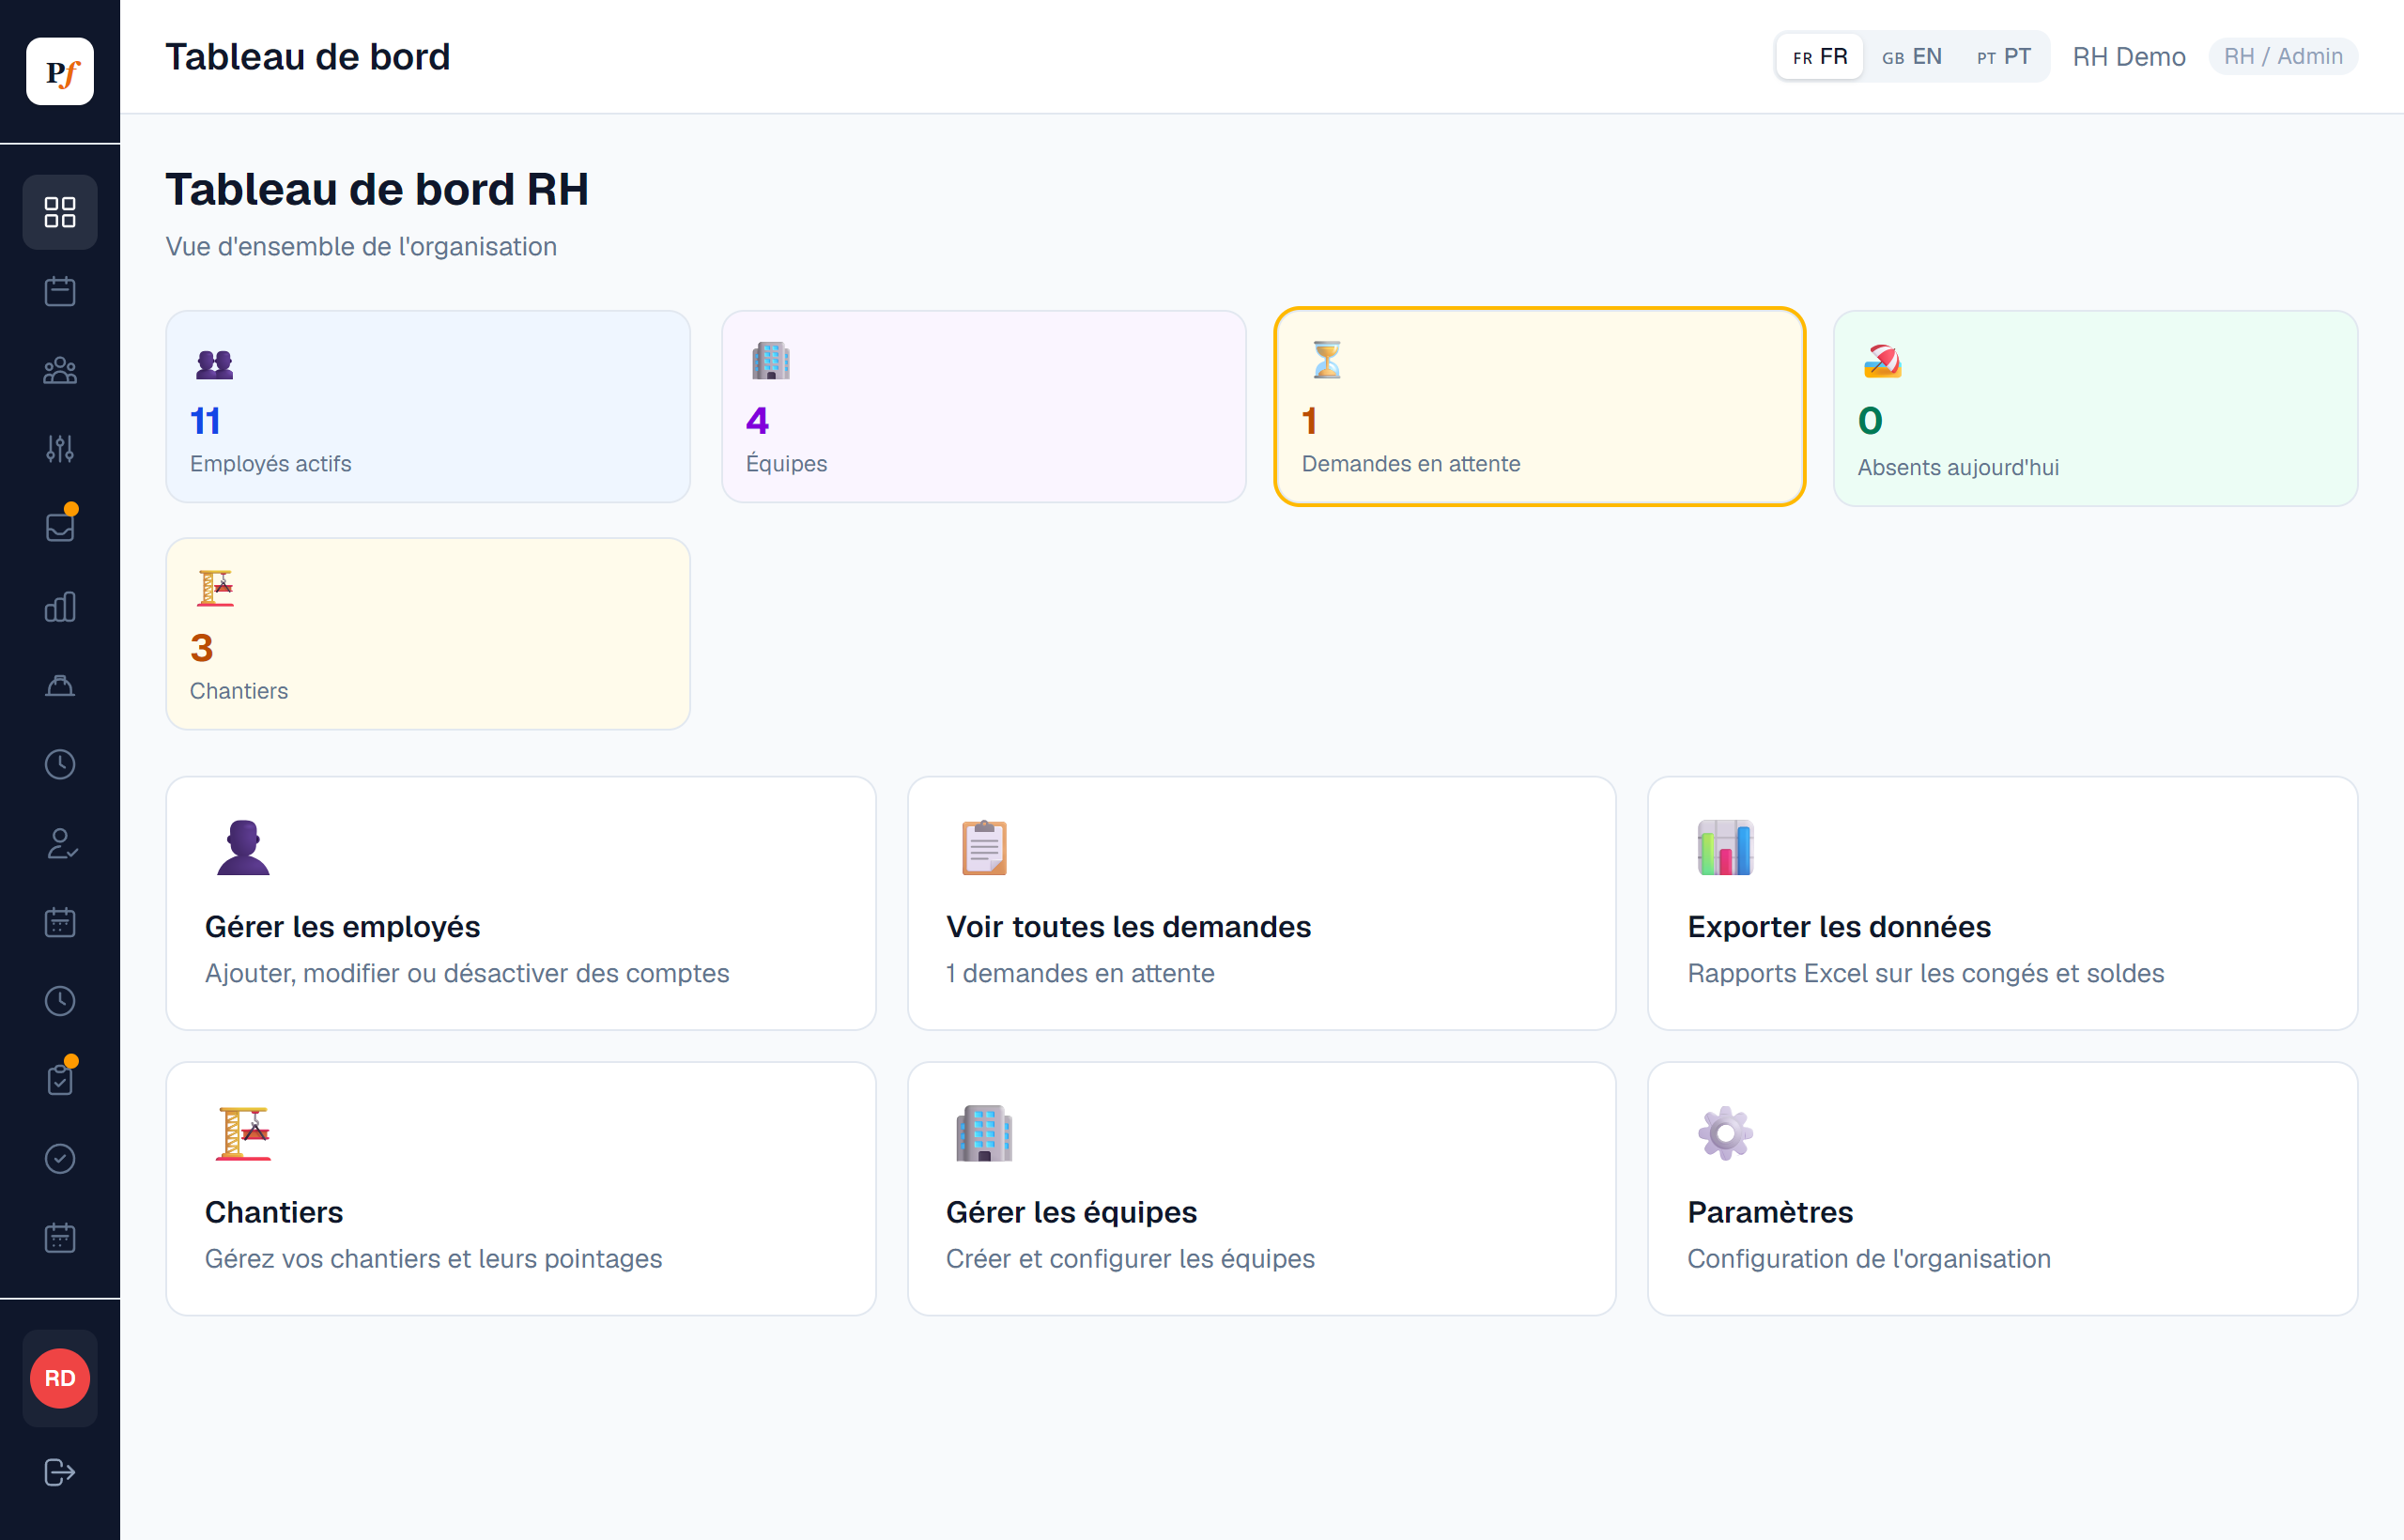Image resolution: width=2404 pixels, height=1540 pixels.
Task: Open the dashboard grid icon in sidebar
Action: [x=60, y=212]
